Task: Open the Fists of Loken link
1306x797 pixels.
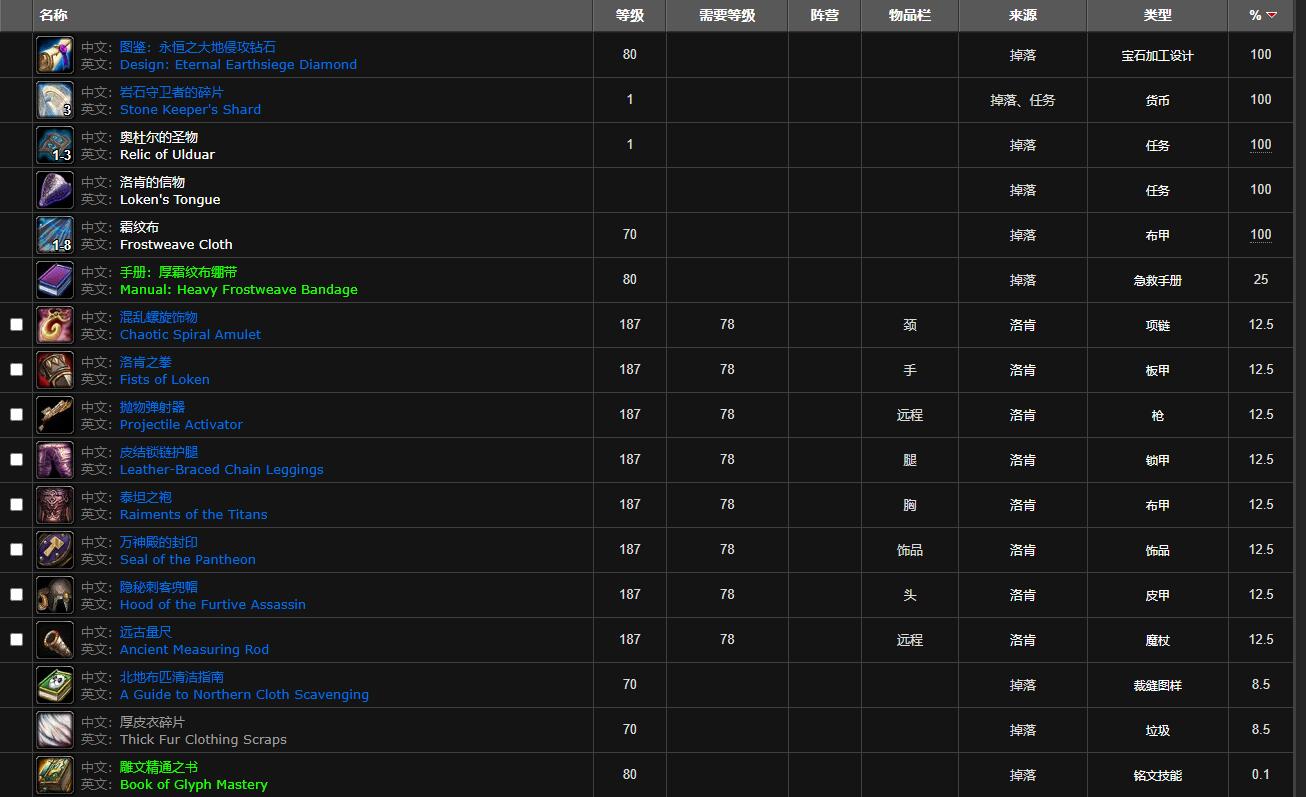Action: click(x=165, y=379)
